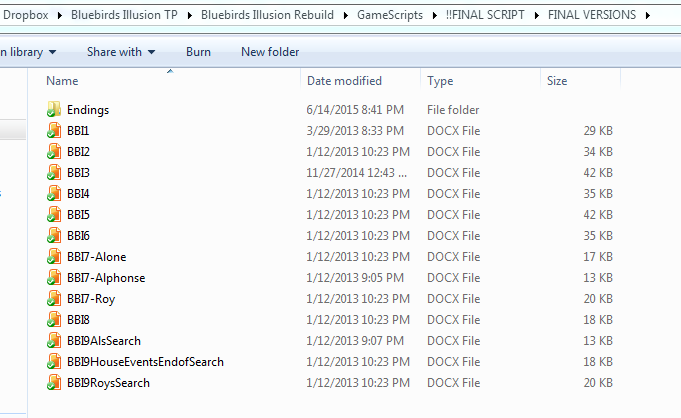Click the 29 KB size cell

coord(598,131)
